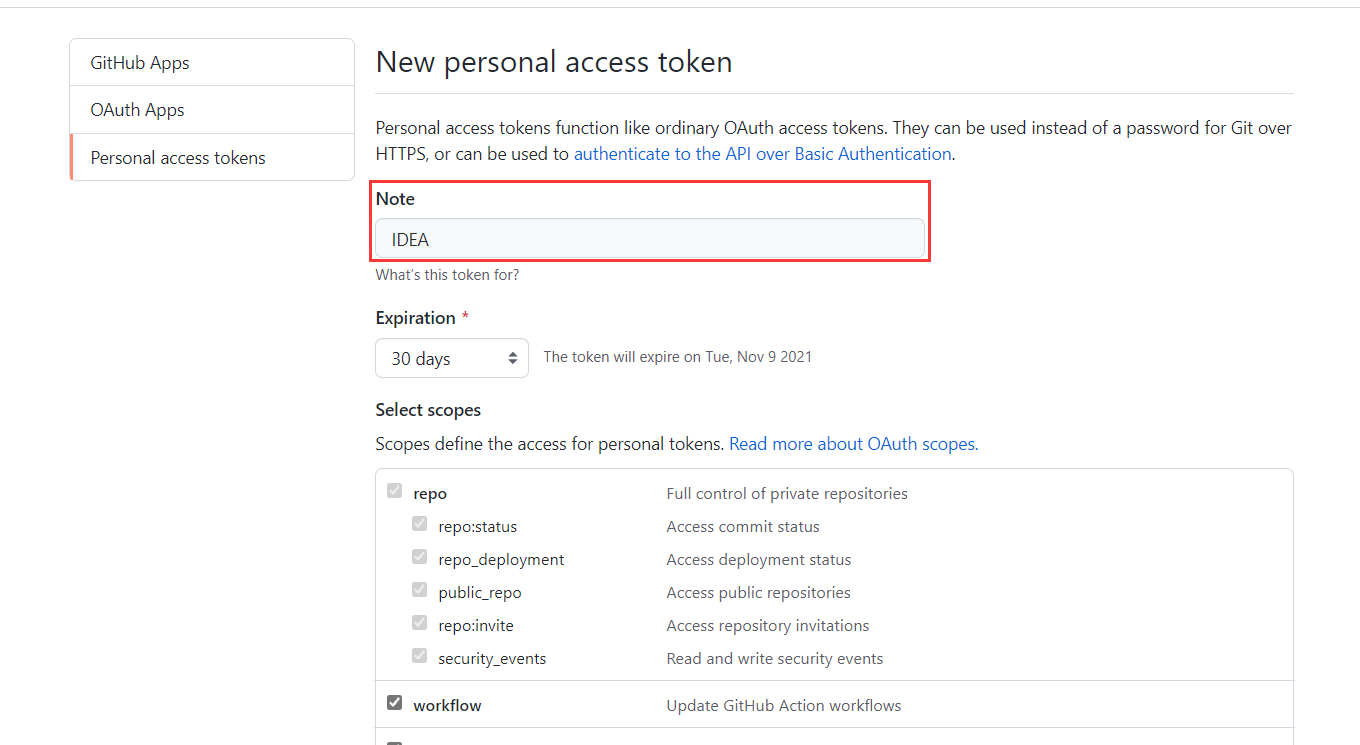Follow the Basic Authentication API link
This screenshot has height=745, width=1360.
tap(762, 154)
